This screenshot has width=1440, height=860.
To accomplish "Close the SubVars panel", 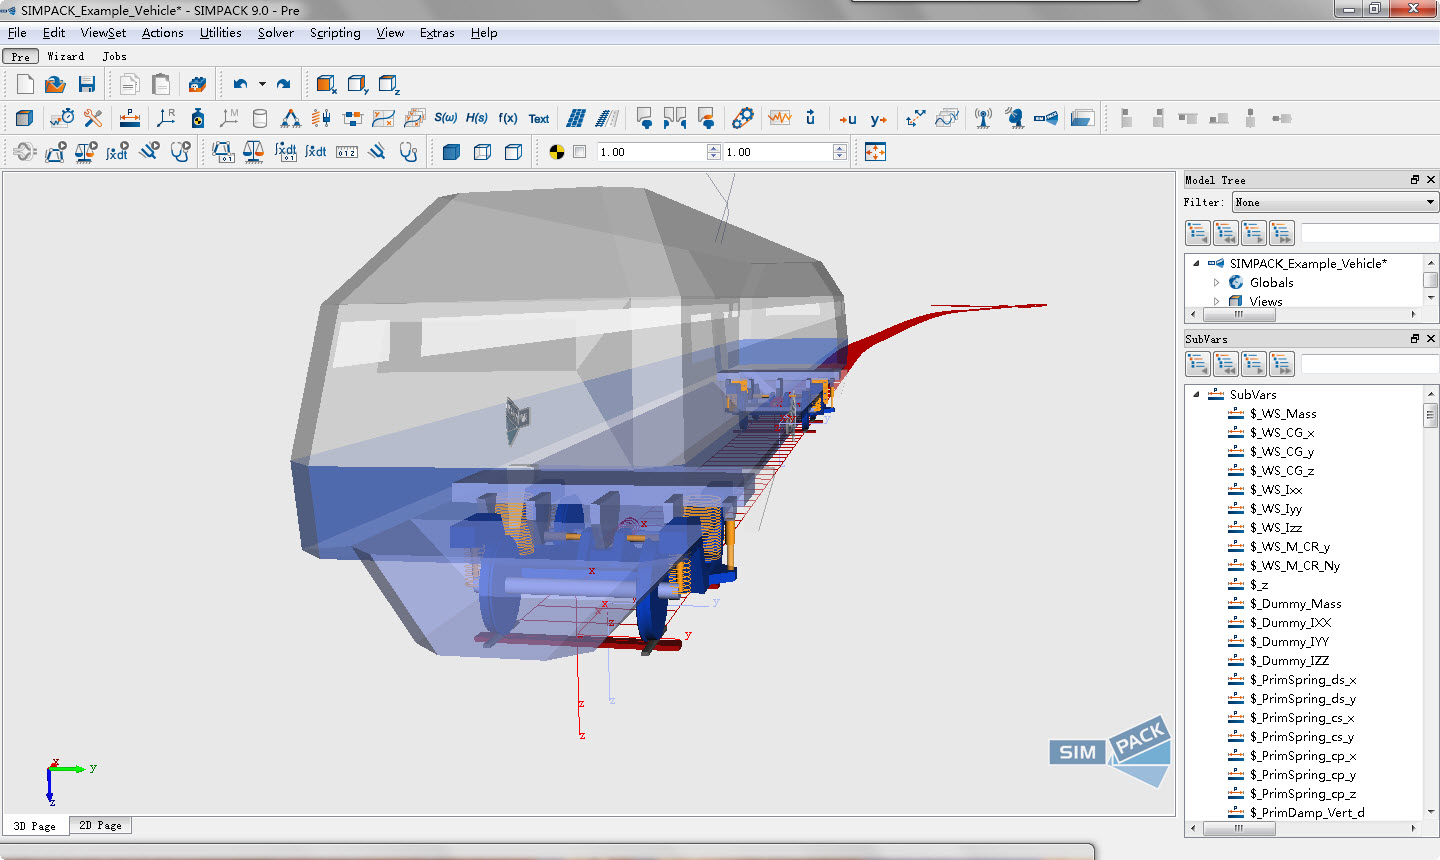I will point(1431,339).
